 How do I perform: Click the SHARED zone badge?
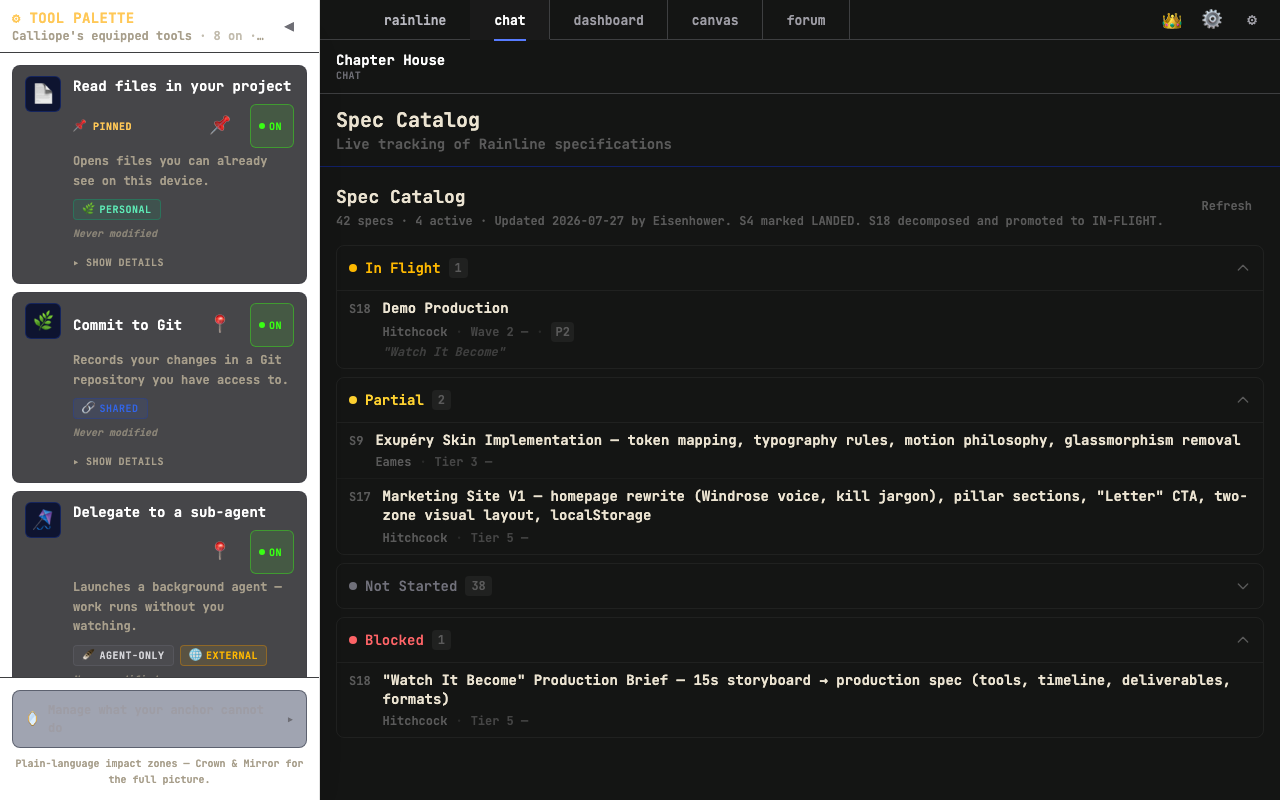[110, 408]
